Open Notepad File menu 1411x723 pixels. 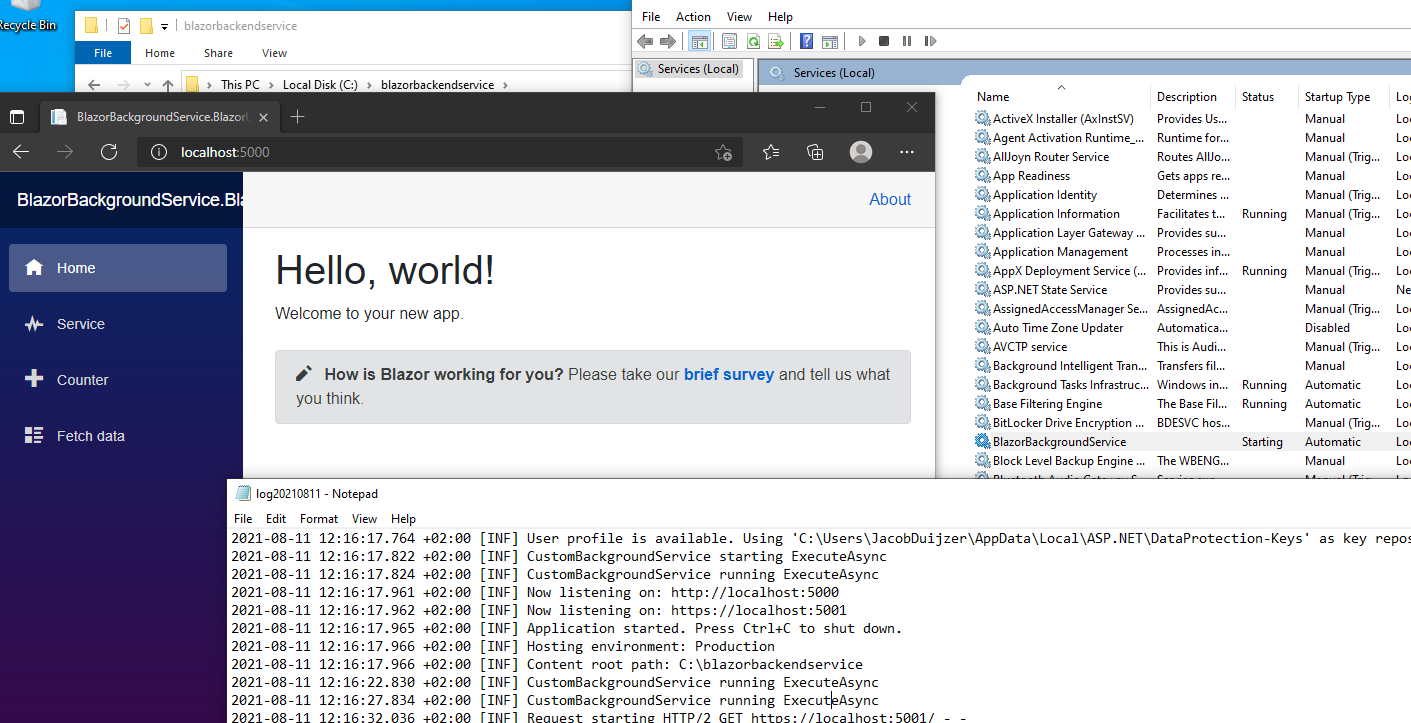point(243,519)
